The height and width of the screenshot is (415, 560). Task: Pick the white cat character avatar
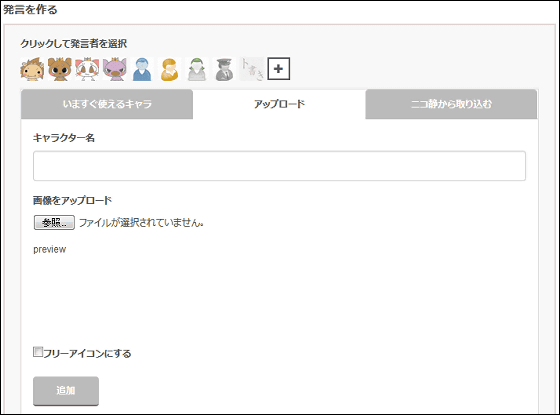tap(87, 69)
